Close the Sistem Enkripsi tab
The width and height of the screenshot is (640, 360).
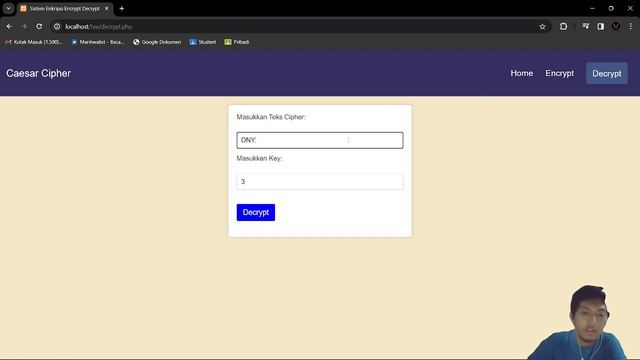107,8
